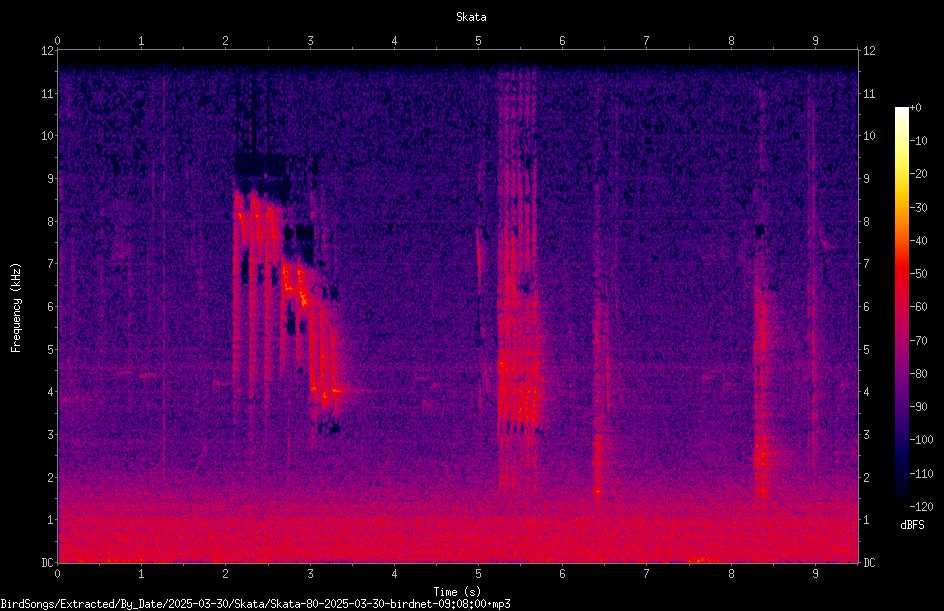944x611 pixels.
Task: Click the "4" tick on the right frequency axis
Action: (866, 392)
